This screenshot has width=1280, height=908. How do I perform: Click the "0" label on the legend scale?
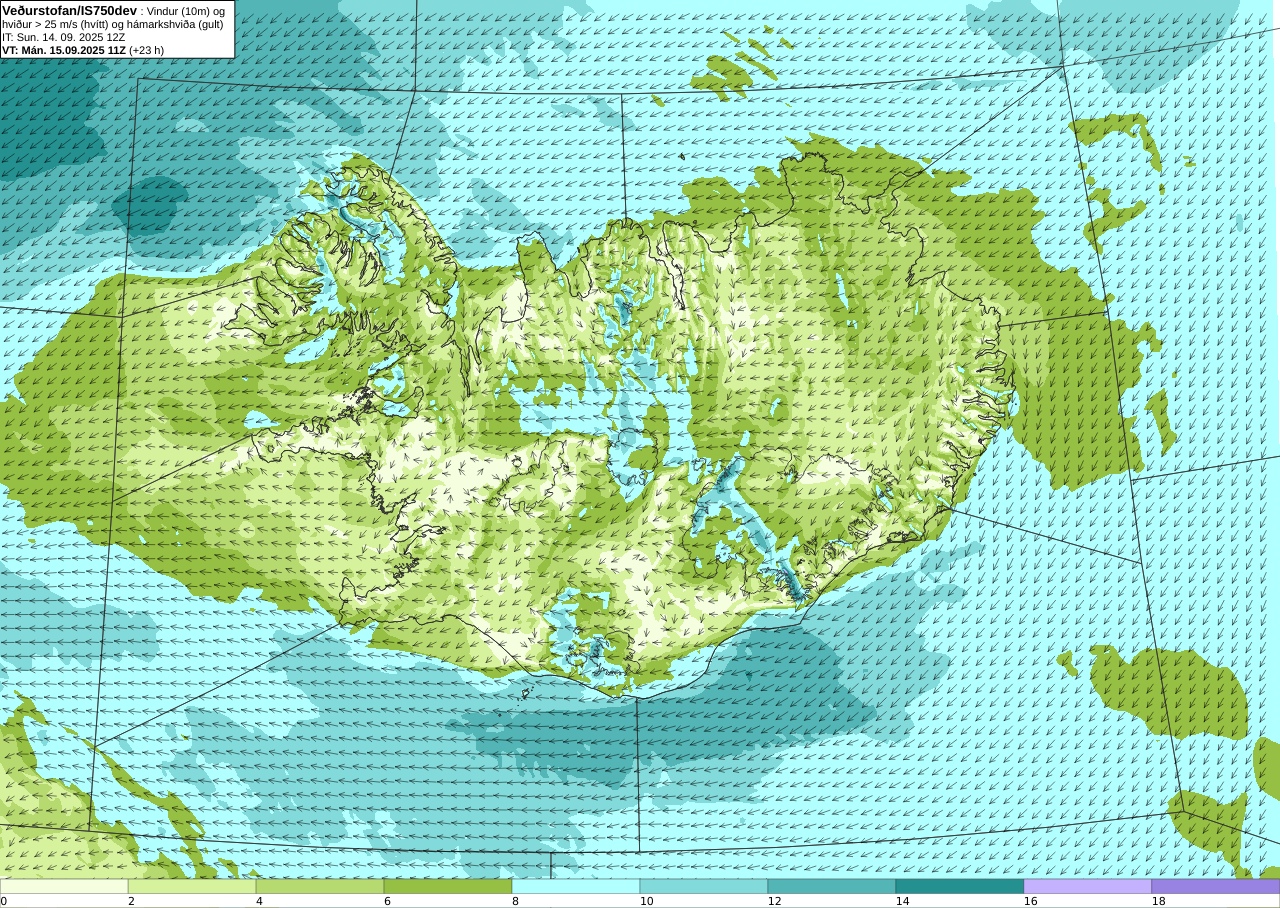[x=4, y=901]
